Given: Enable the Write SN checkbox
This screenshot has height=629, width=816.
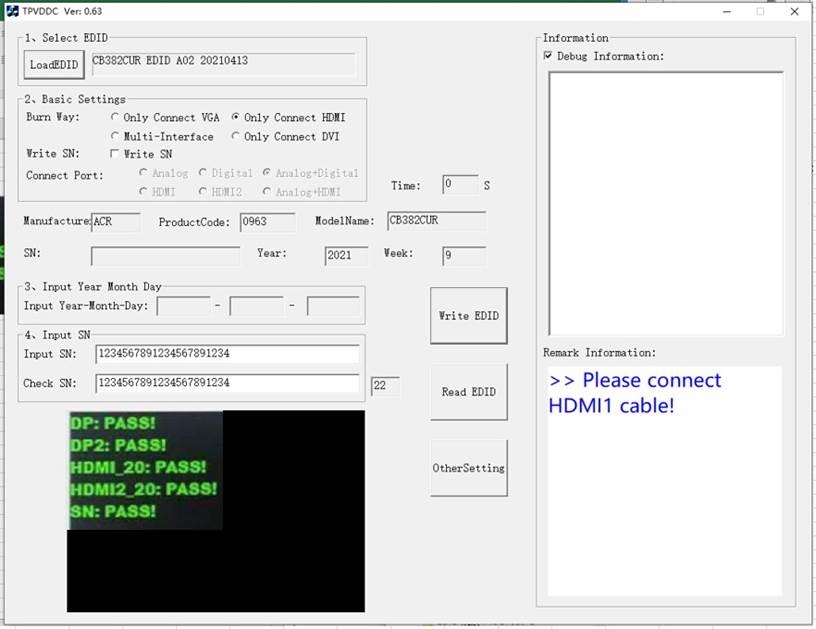Looking at the screenshot, I should point(116,154).
